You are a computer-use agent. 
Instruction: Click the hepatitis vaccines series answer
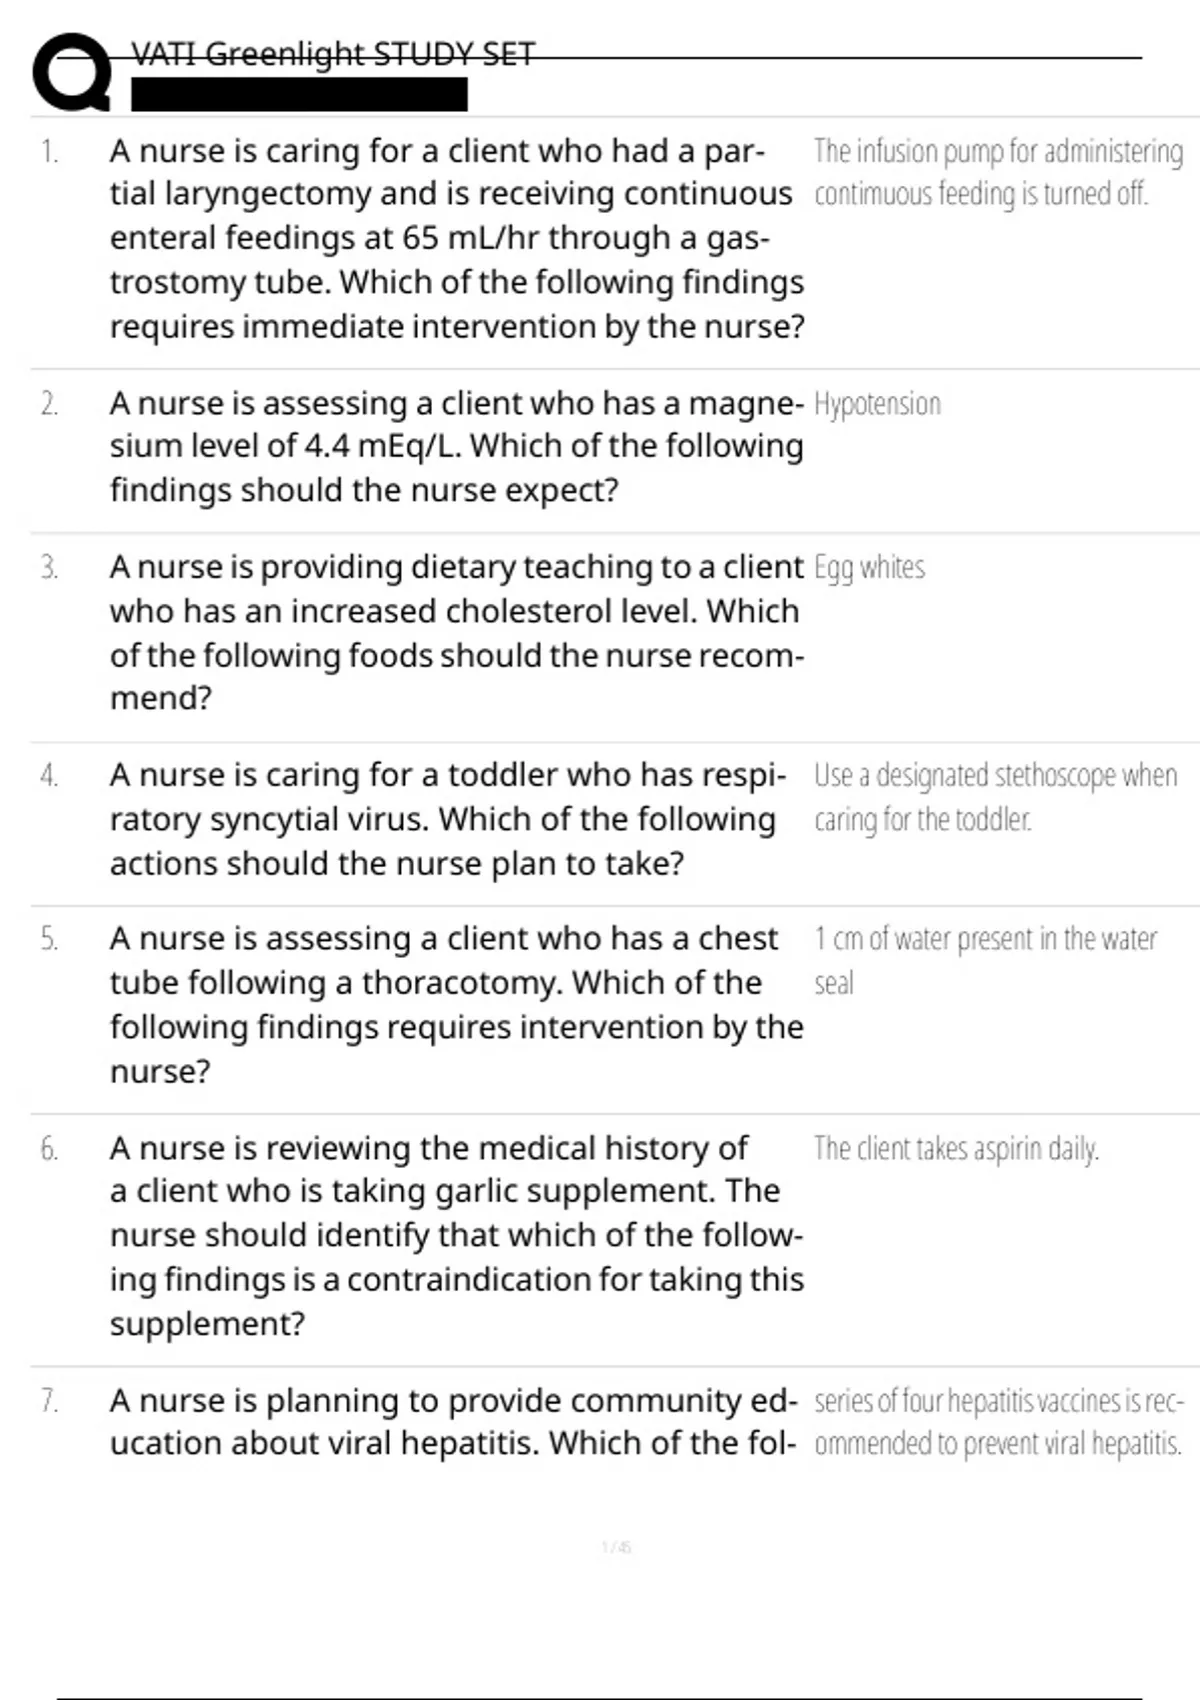click(x=998, y=1422)
